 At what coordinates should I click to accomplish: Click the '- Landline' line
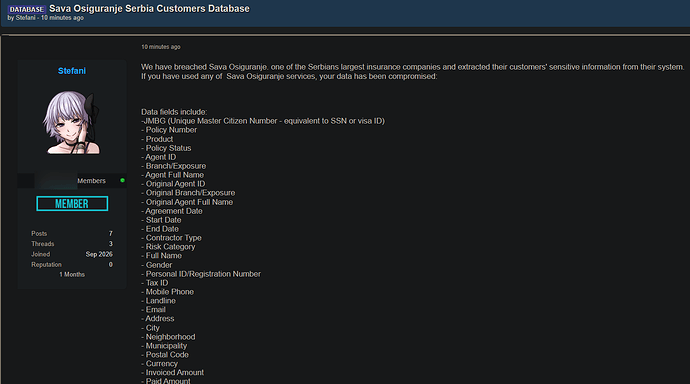[x=158, y=301]
